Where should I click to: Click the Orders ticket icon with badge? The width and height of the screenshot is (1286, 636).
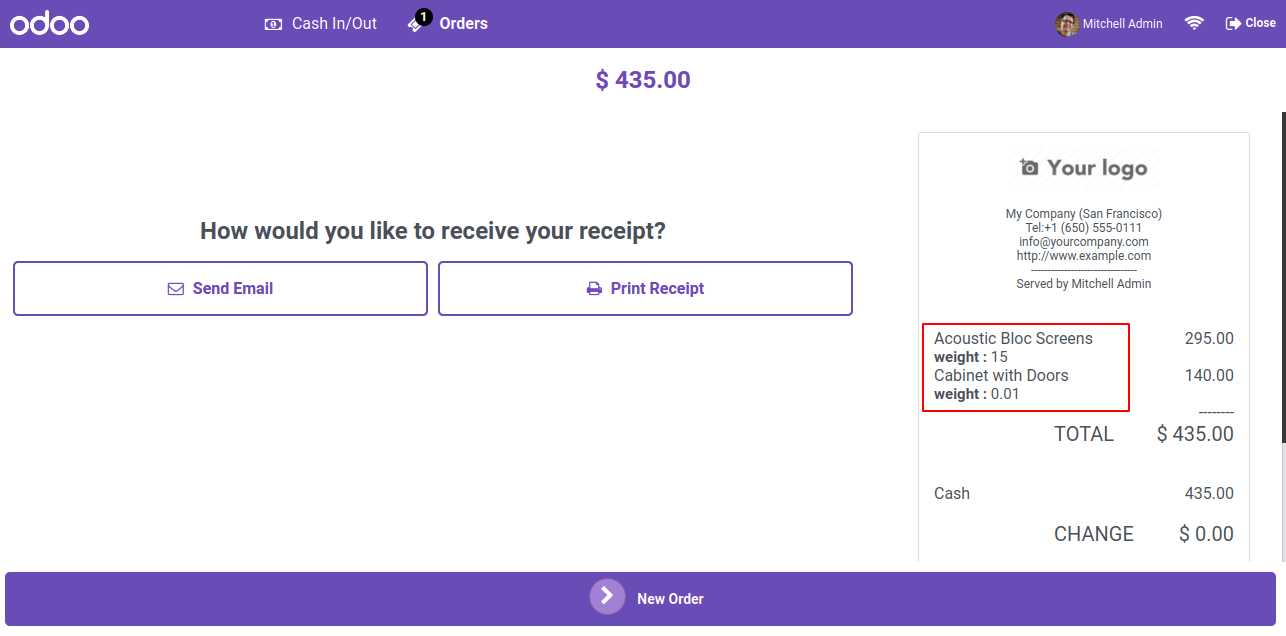click(x=418, y=22)
